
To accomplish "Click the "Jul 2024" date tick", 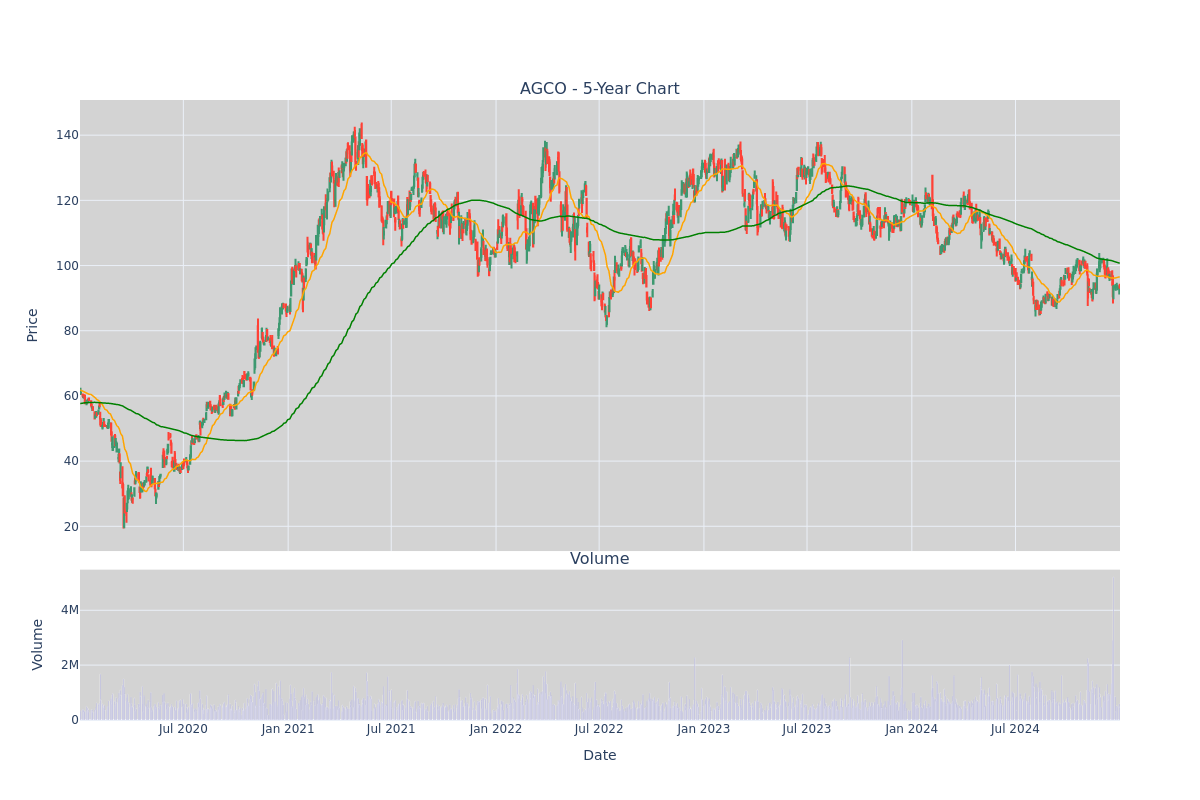I will [1015, 729].
